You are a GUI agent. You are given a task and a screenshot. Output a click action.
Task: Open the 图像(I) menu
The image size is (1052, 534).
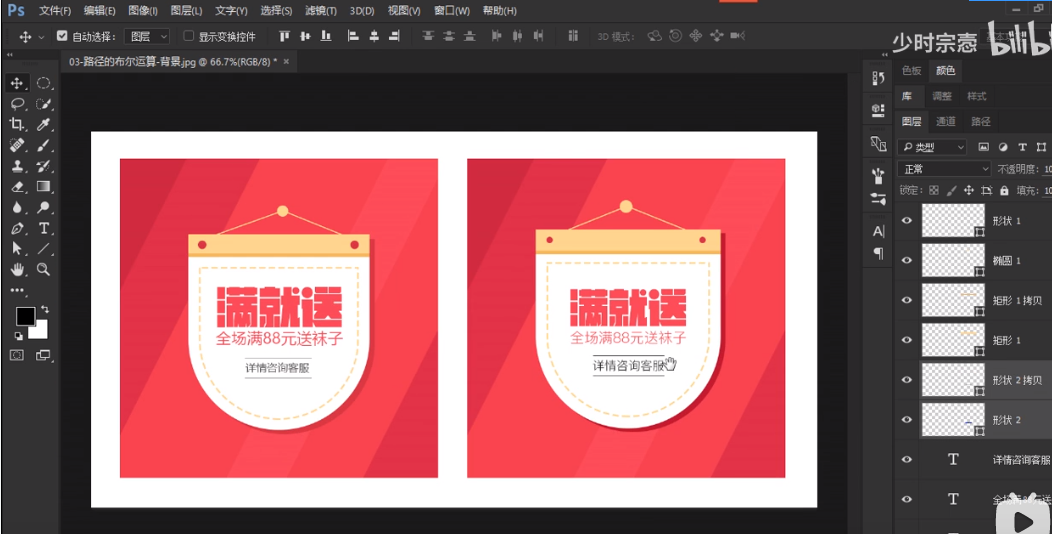(143, 11)
